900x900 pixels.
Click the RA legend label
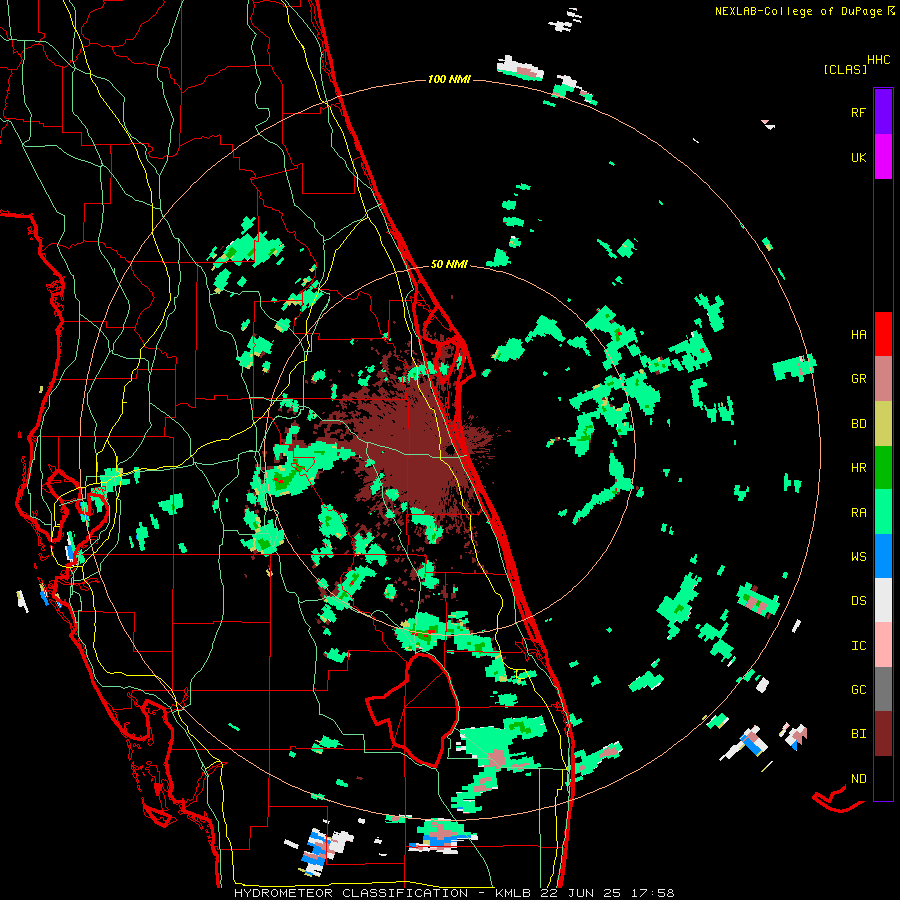(x=858, y=513)
